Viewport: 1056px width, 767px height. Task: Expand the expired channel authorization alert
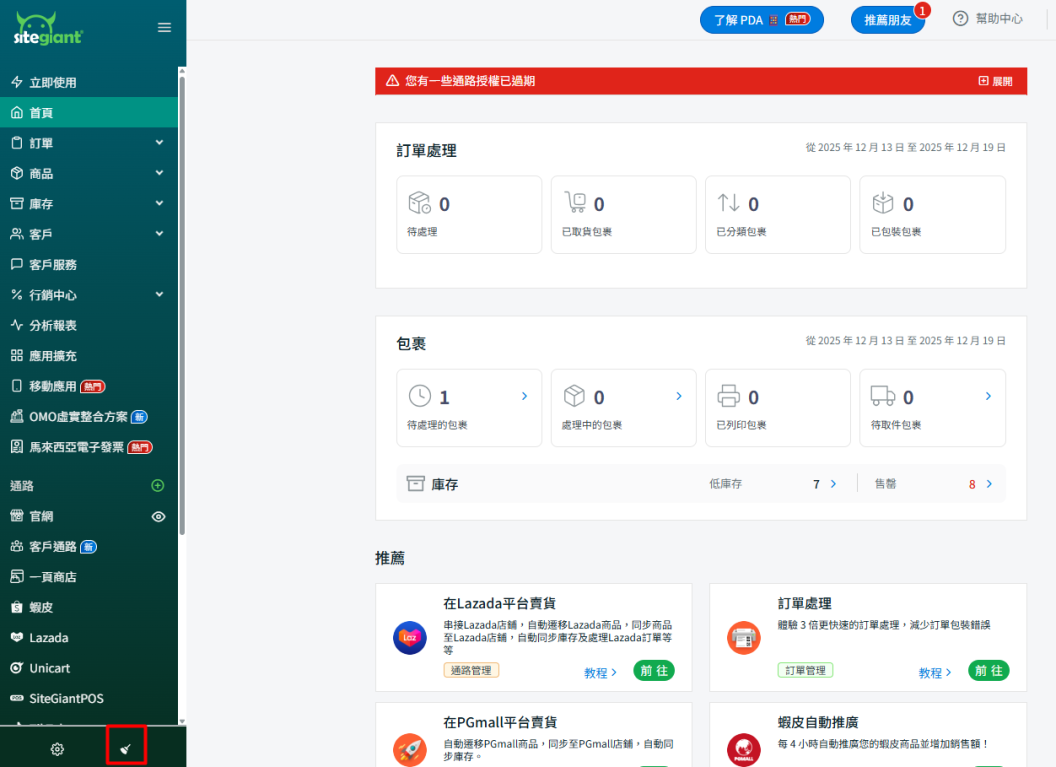(995, 81)
